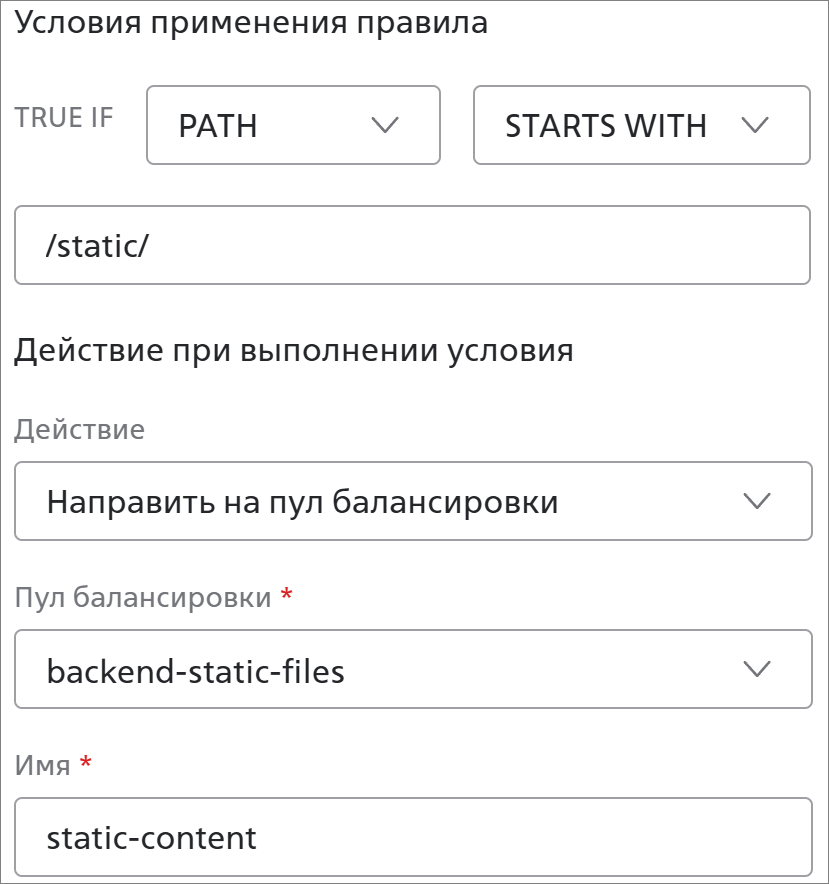Open the STARTS WITH operator dropdown
Viewport: 829px width, 884px height.
coord(640,125)
